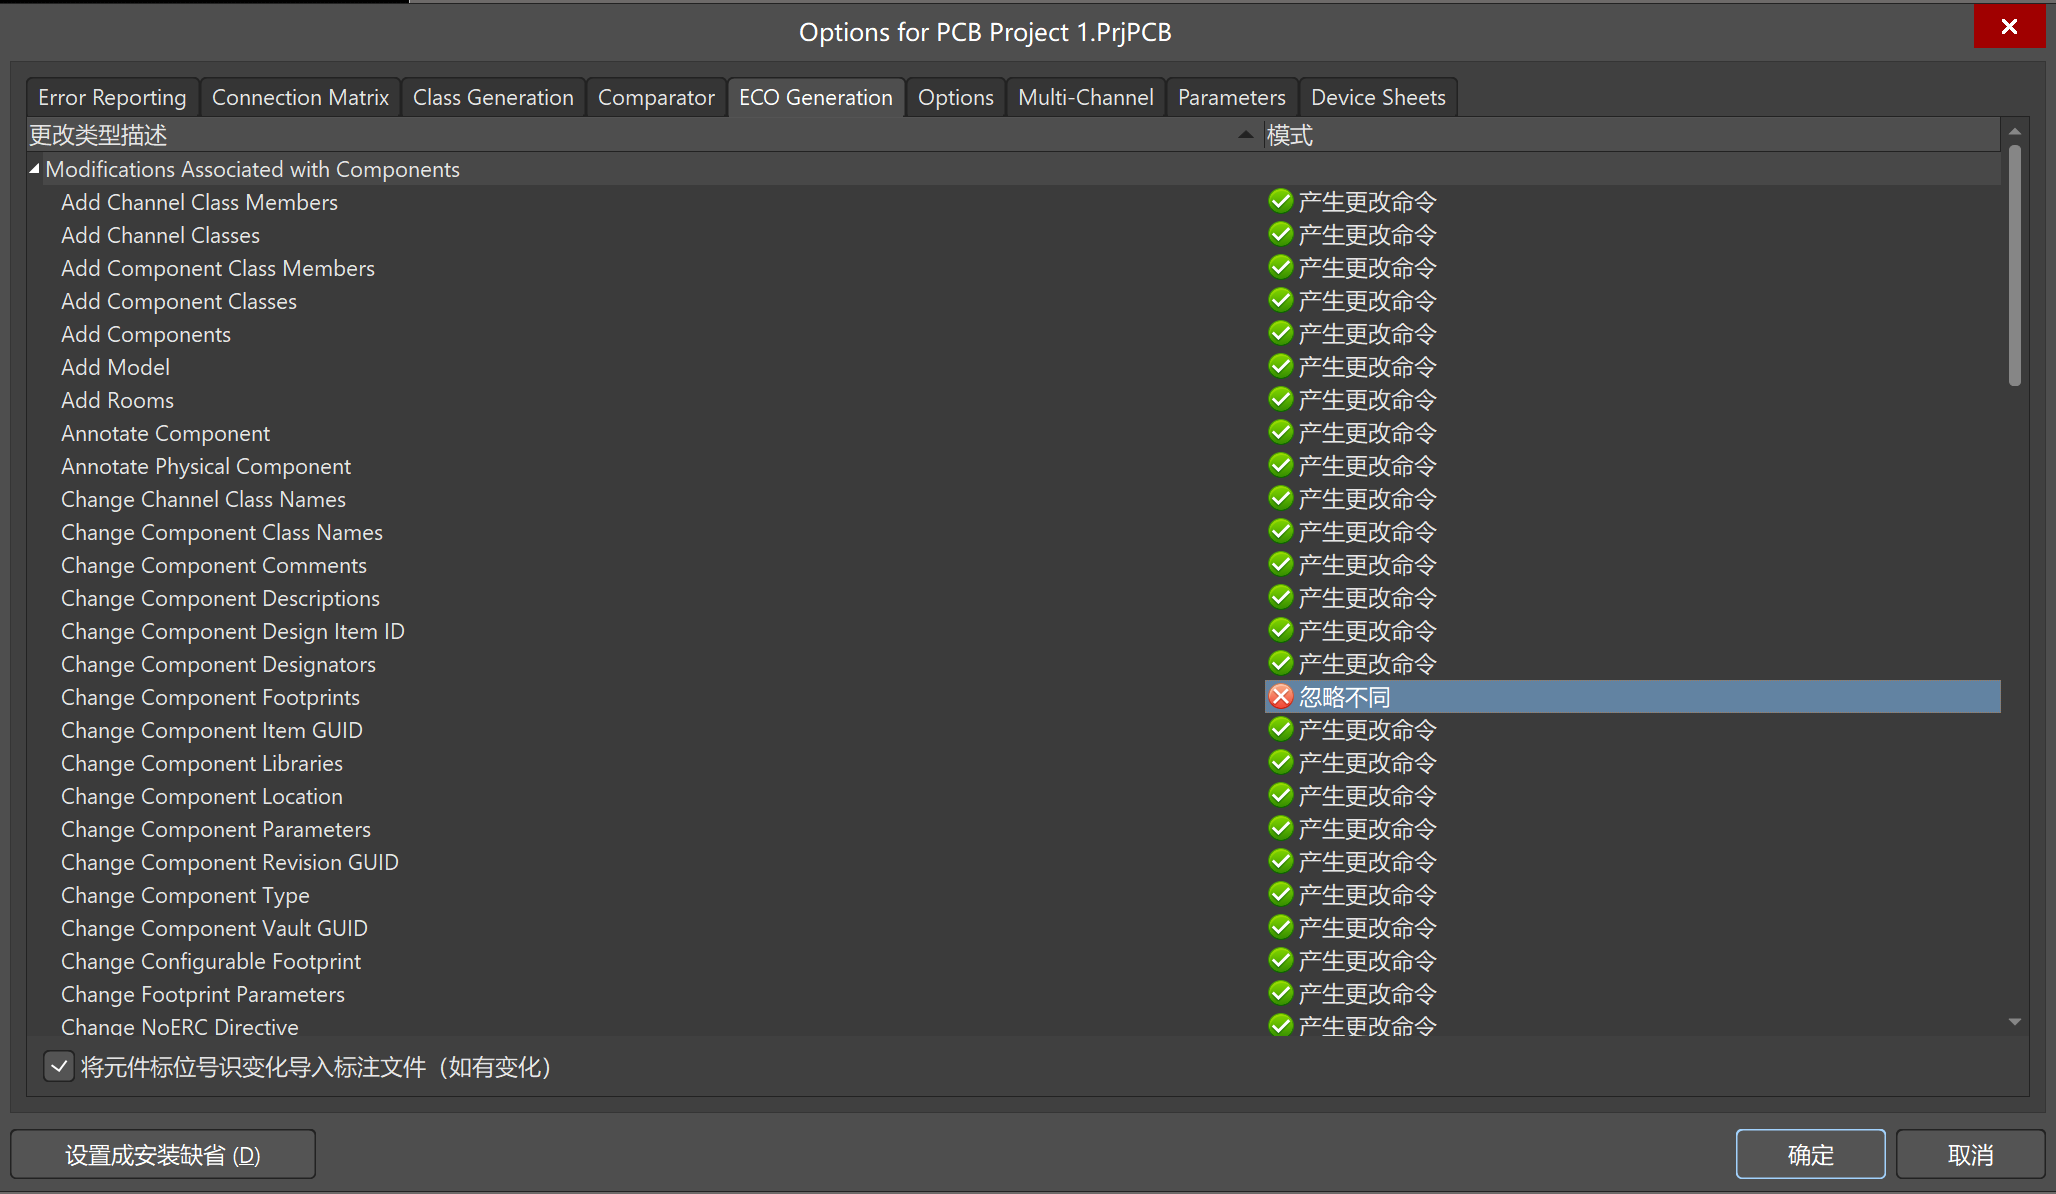Screen dimensions: 2056x1194
Task: Click the green check icon for Change Component Comments
Action: (x=1280, y=564)
